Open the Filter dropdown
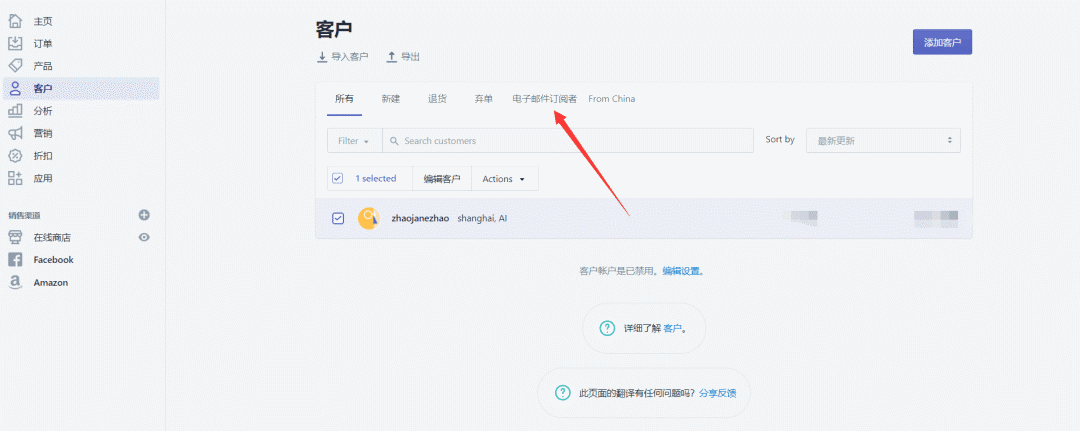The image size is (1080, 431). coord(354,141)
